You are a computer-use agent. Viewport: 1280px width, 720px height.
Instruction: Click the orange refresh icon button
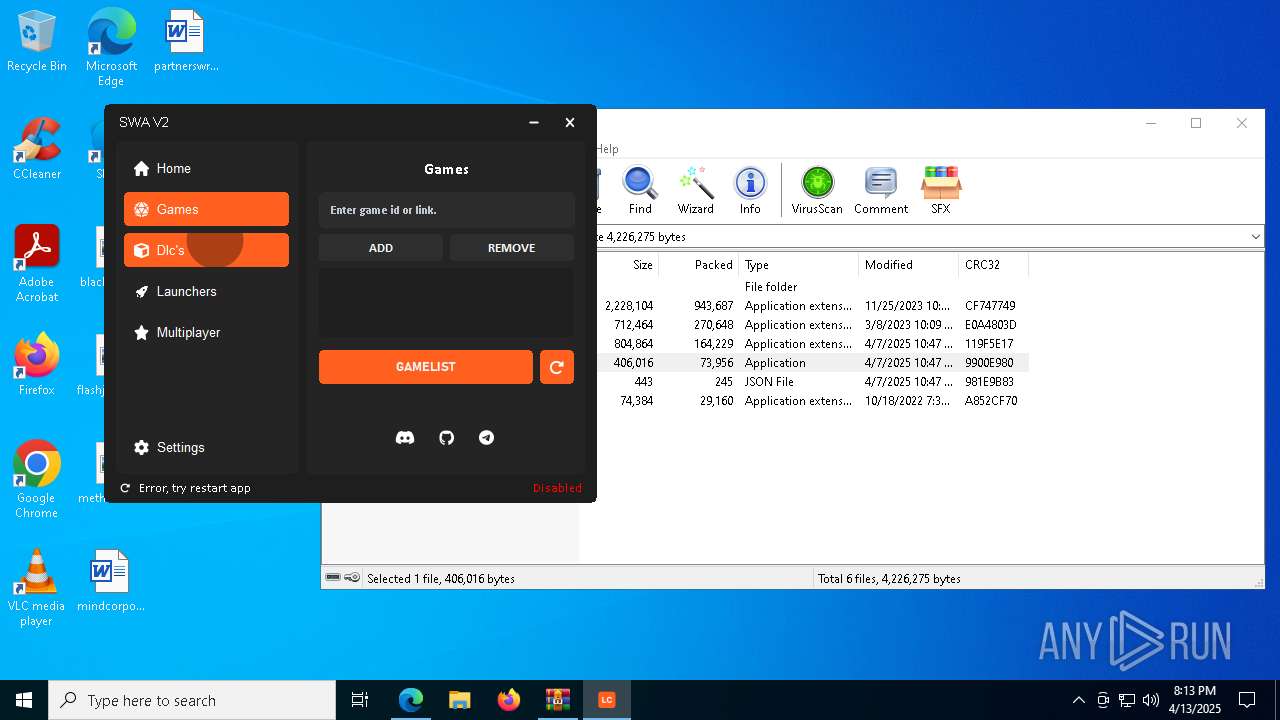(557, 367)
